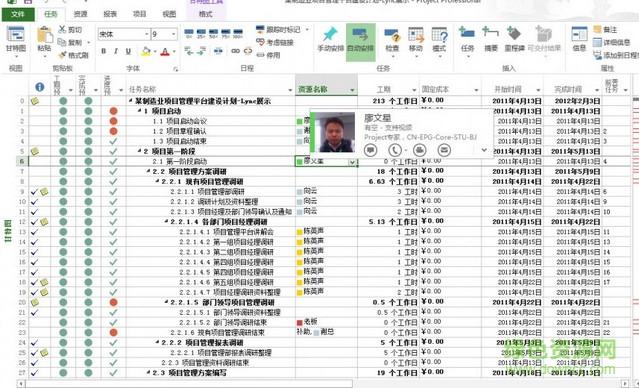Image resolution: width=639 pixels, height=388 pixels.
Task: Click the split task button
Action: [x=218, y=51]
